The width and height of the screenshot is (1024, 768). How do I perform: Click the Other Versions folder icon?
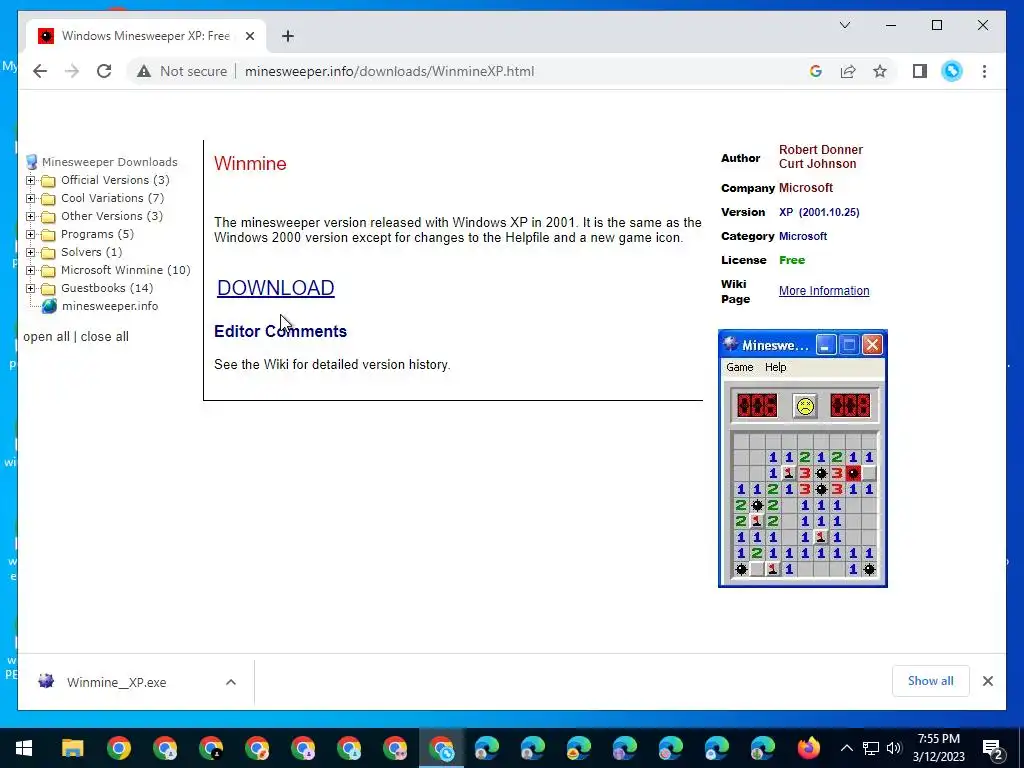pos(48,216)
